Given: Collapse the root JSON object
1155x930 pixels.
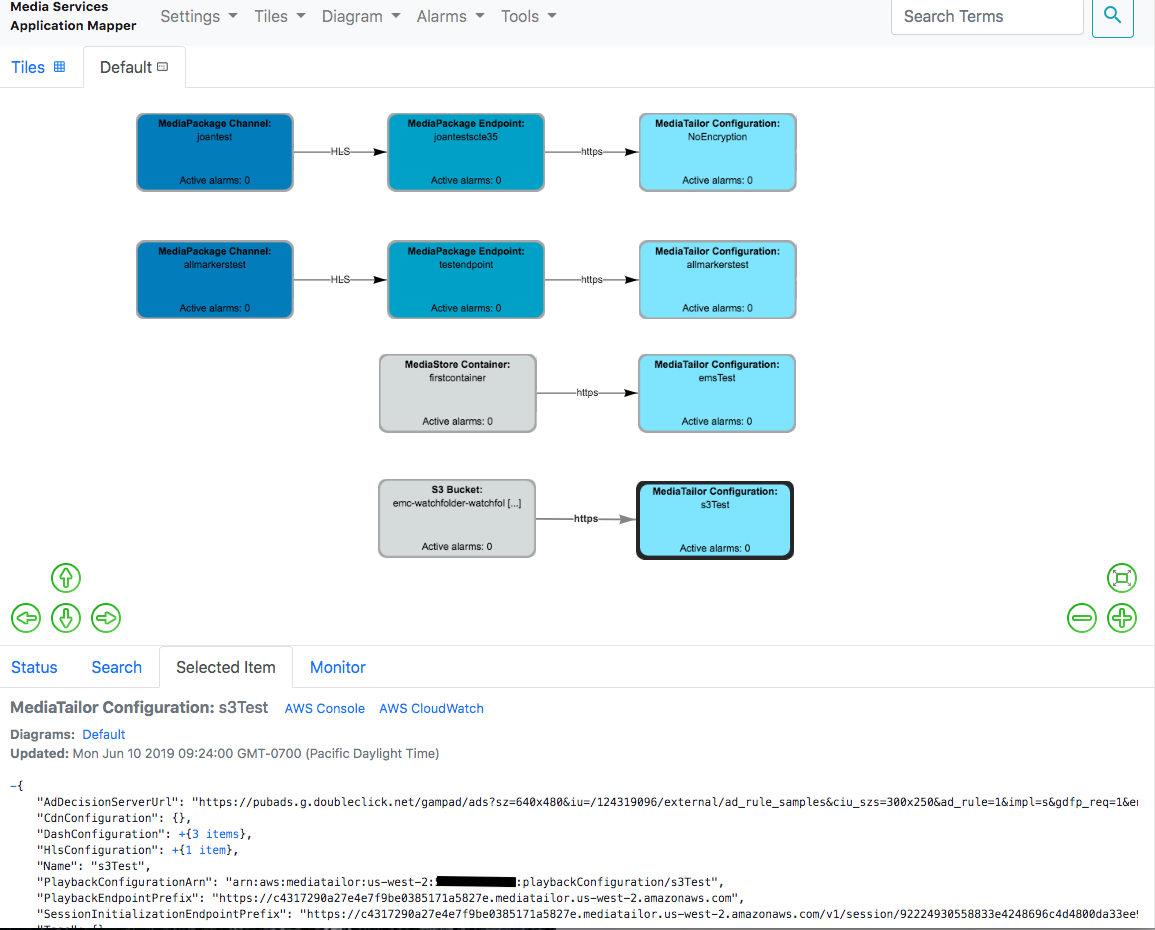Looking at the screenshot, I should click(x=13, y=786).
